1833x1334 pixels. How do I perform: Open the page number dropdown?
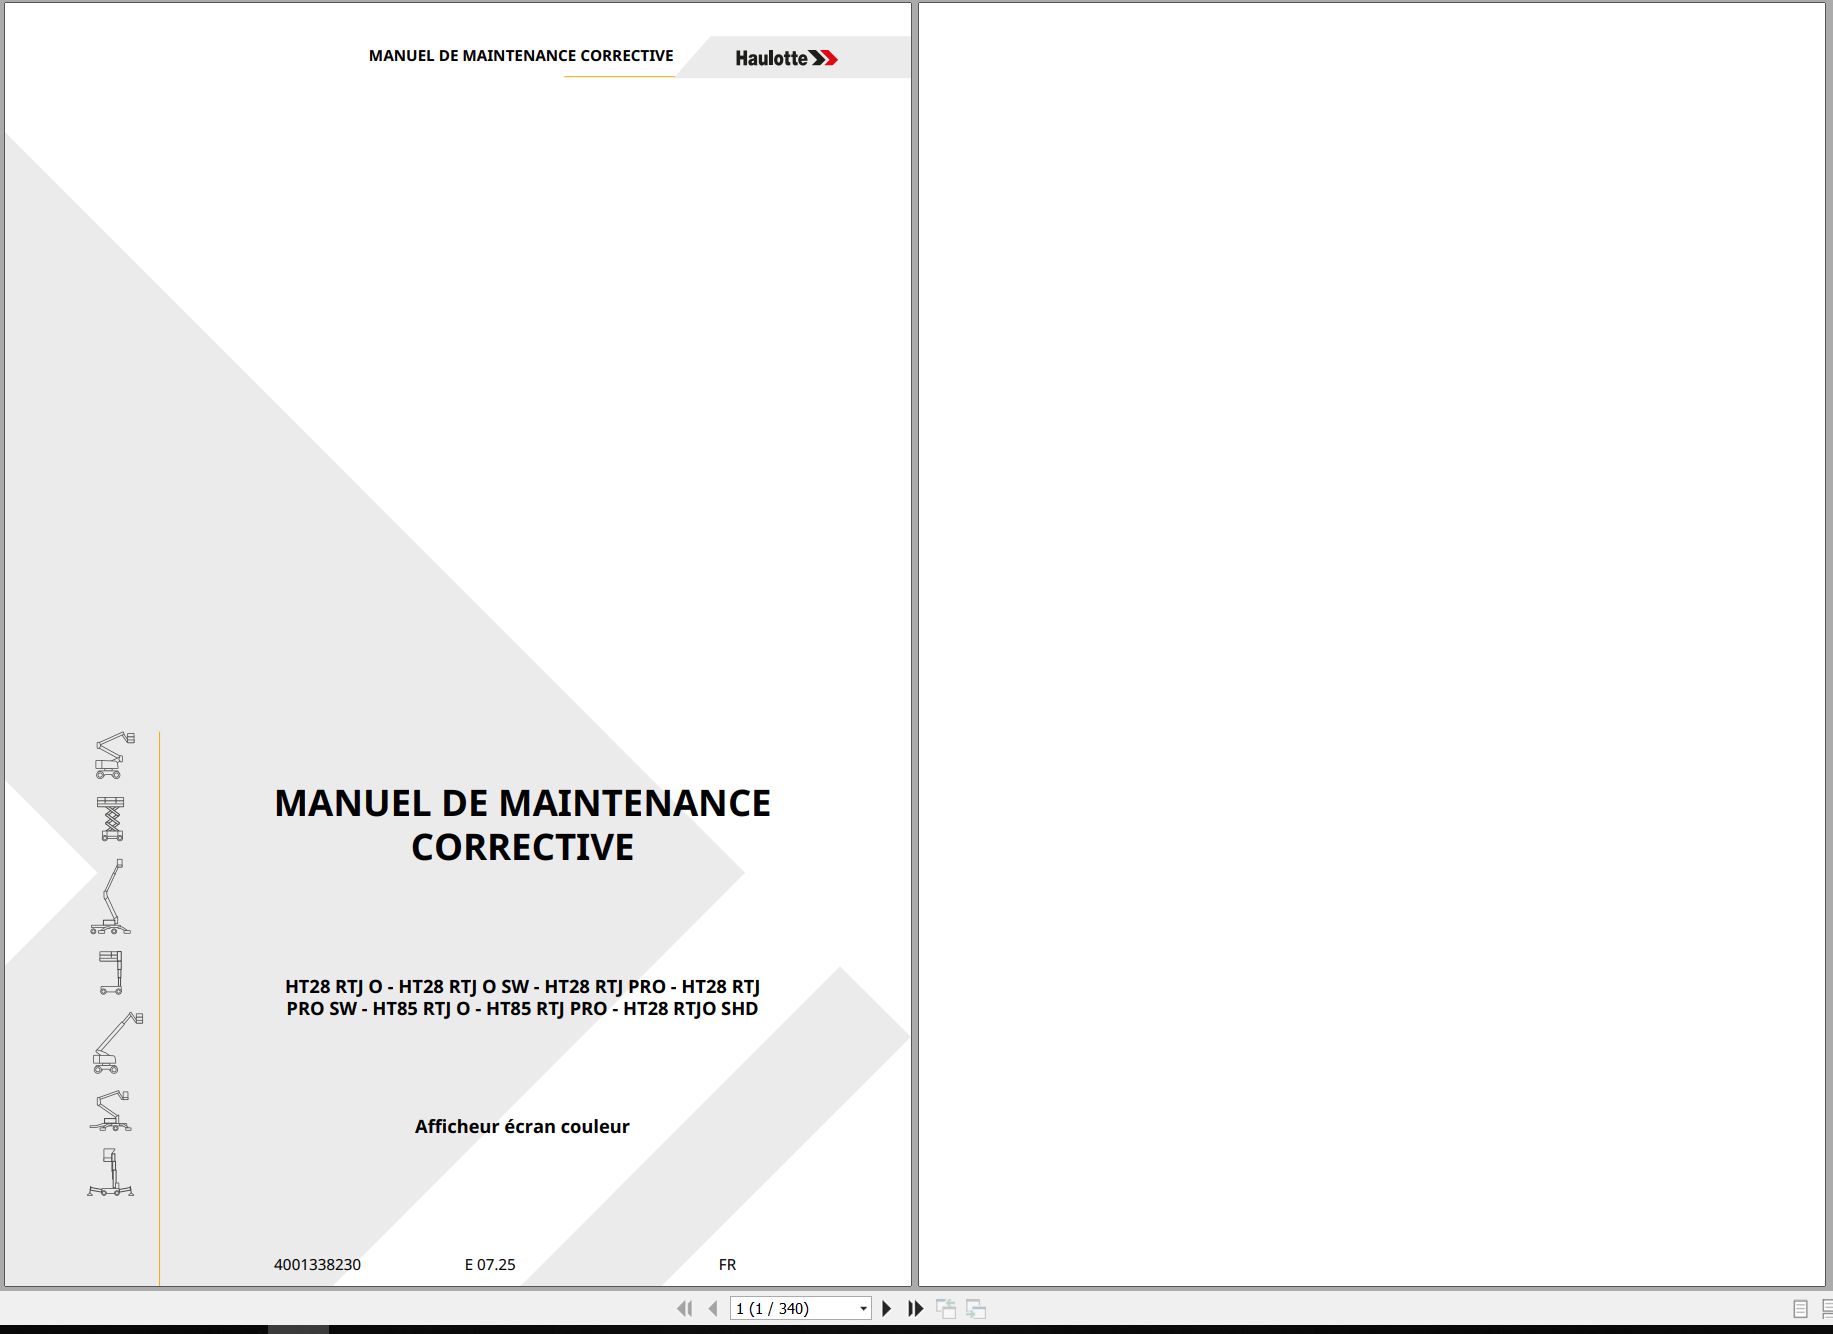[x=863, y=1308]
